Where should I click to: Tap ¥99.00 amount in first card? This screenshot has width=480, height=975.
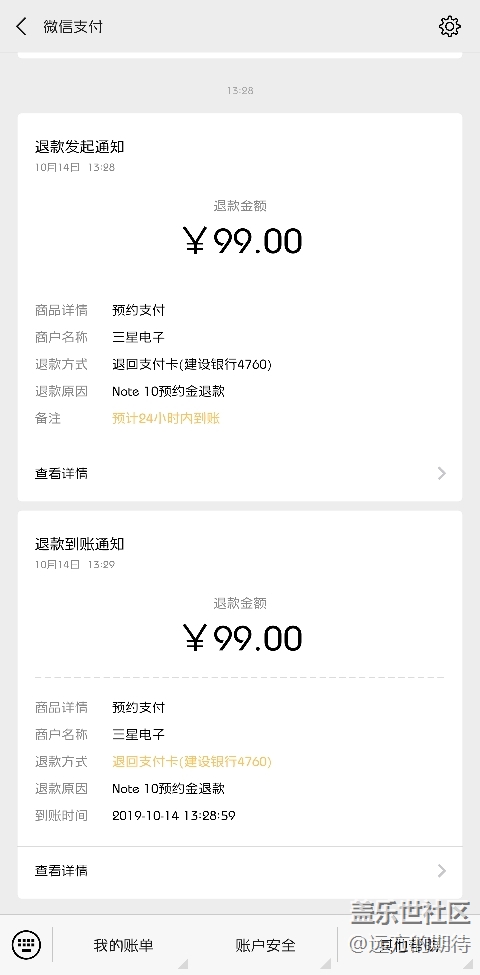click(x=242, y=241)
